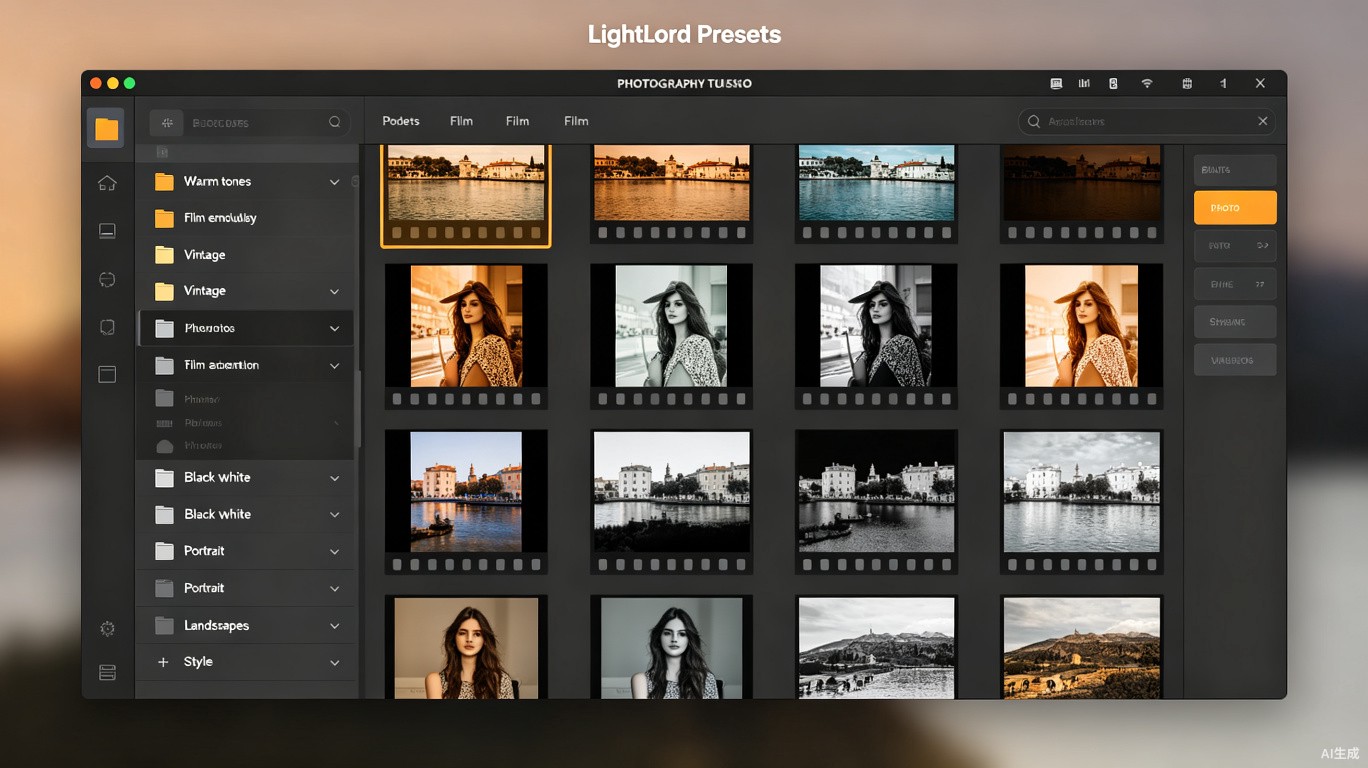Expand the upper Black white chevron
Screen dimensions: 1368x768
pos(335,478)
